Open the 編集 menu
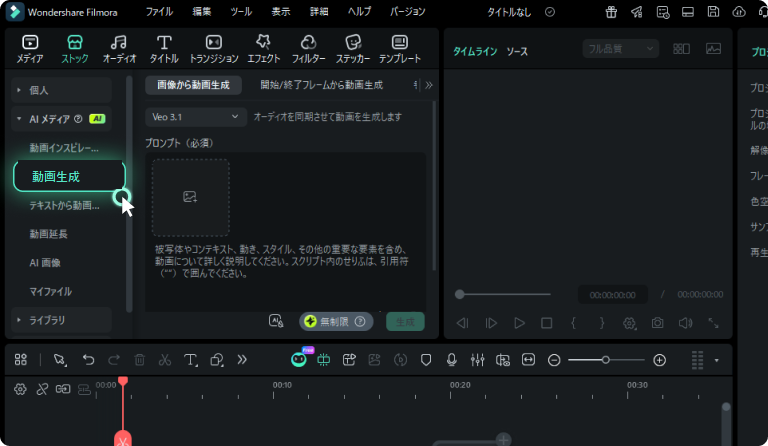The image size is (768, 446). 201,12
